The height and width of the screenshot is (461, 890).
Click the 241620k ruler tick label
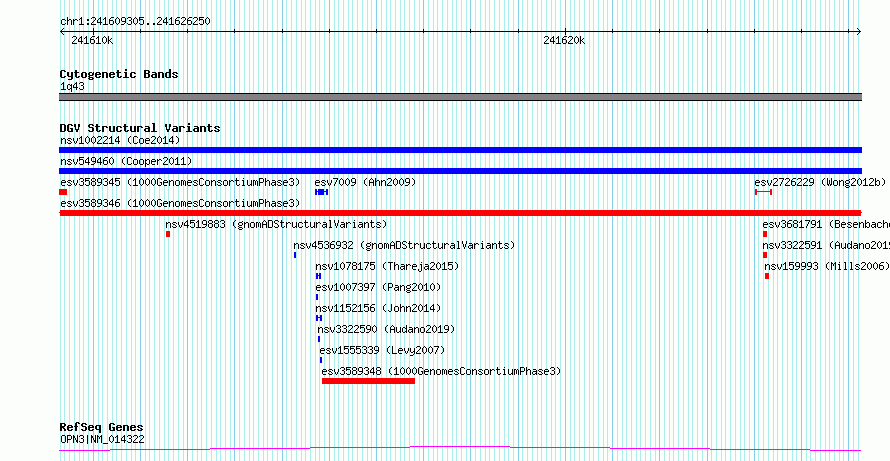(x=564, y=40)
